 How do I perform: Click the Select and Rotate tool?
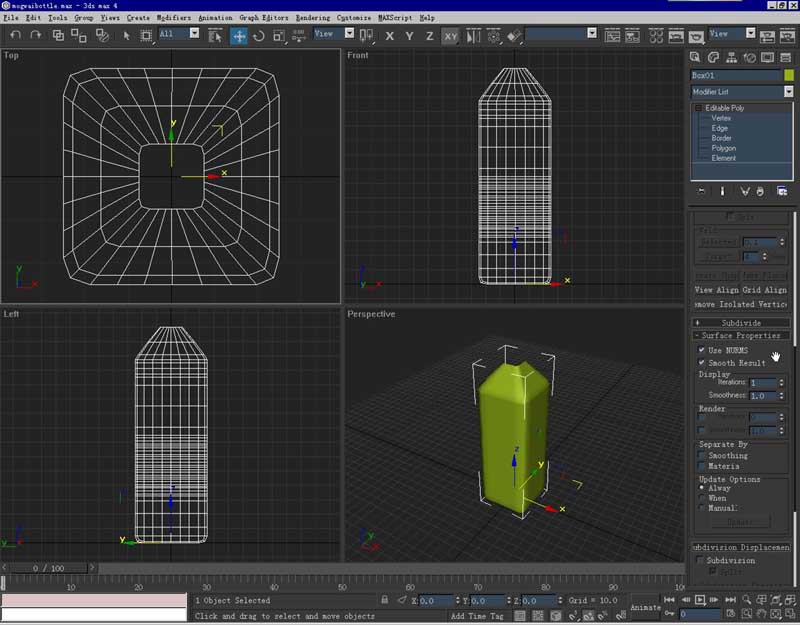[x=259, y=35]
